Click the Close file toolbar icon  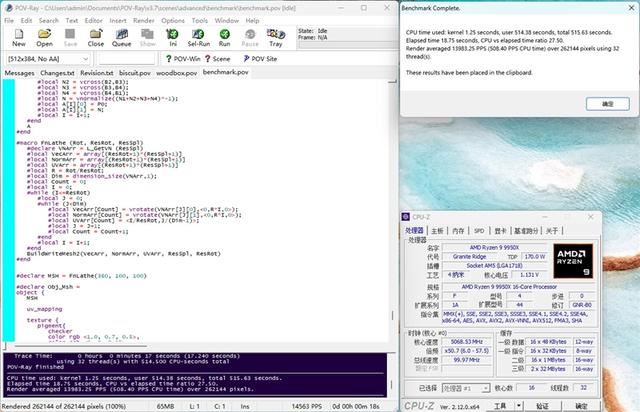95,38
